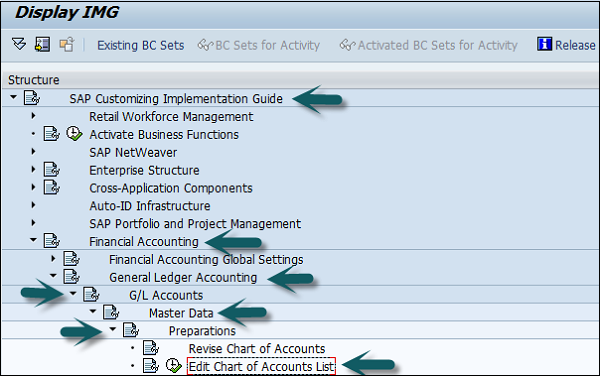600x376 pixels.
Task: Select Financial Accounting row text
Action: 144,241
